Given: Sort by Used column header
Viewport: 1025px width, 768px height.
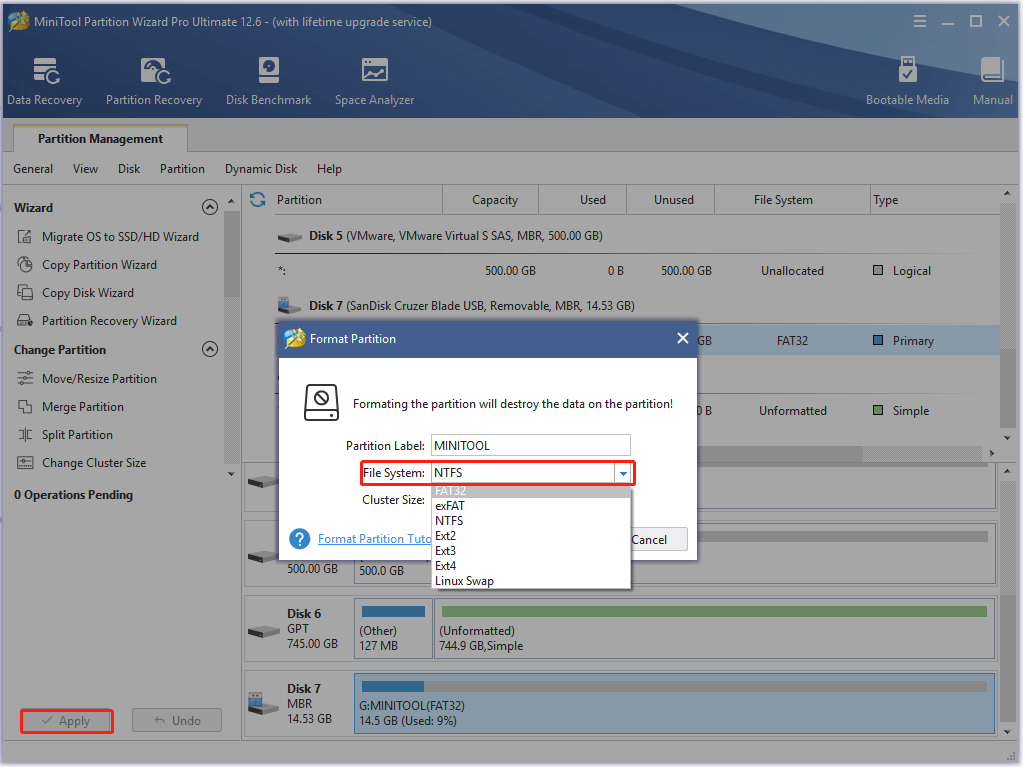Looking at the screenshot, I should (583, 199).
